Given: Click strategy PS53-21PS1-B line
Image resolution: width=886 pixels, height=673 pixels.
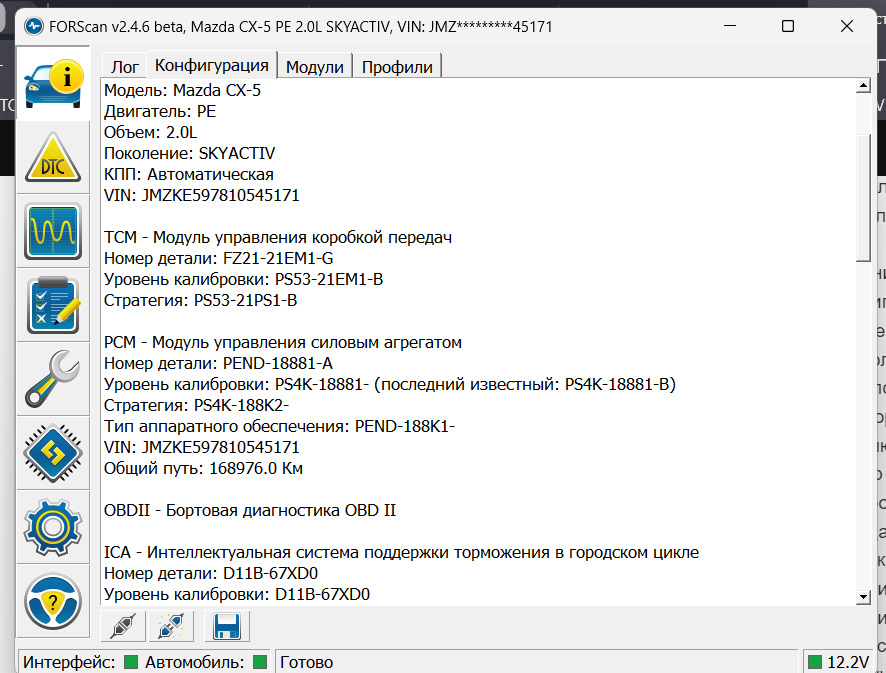Looking at the screenshot, I should point(201,300).
